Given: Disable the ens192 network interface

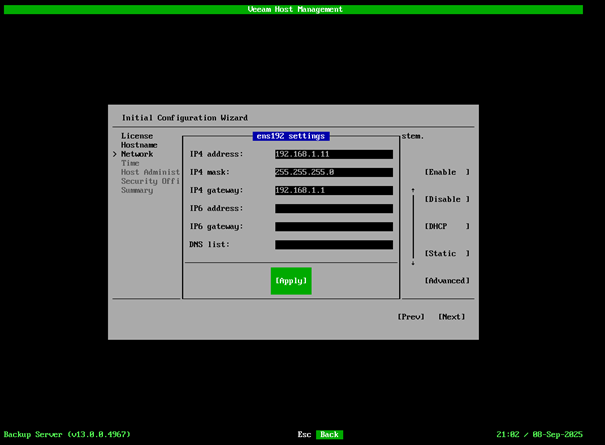Looking at the screenshot, I should [x=446, y=199].
